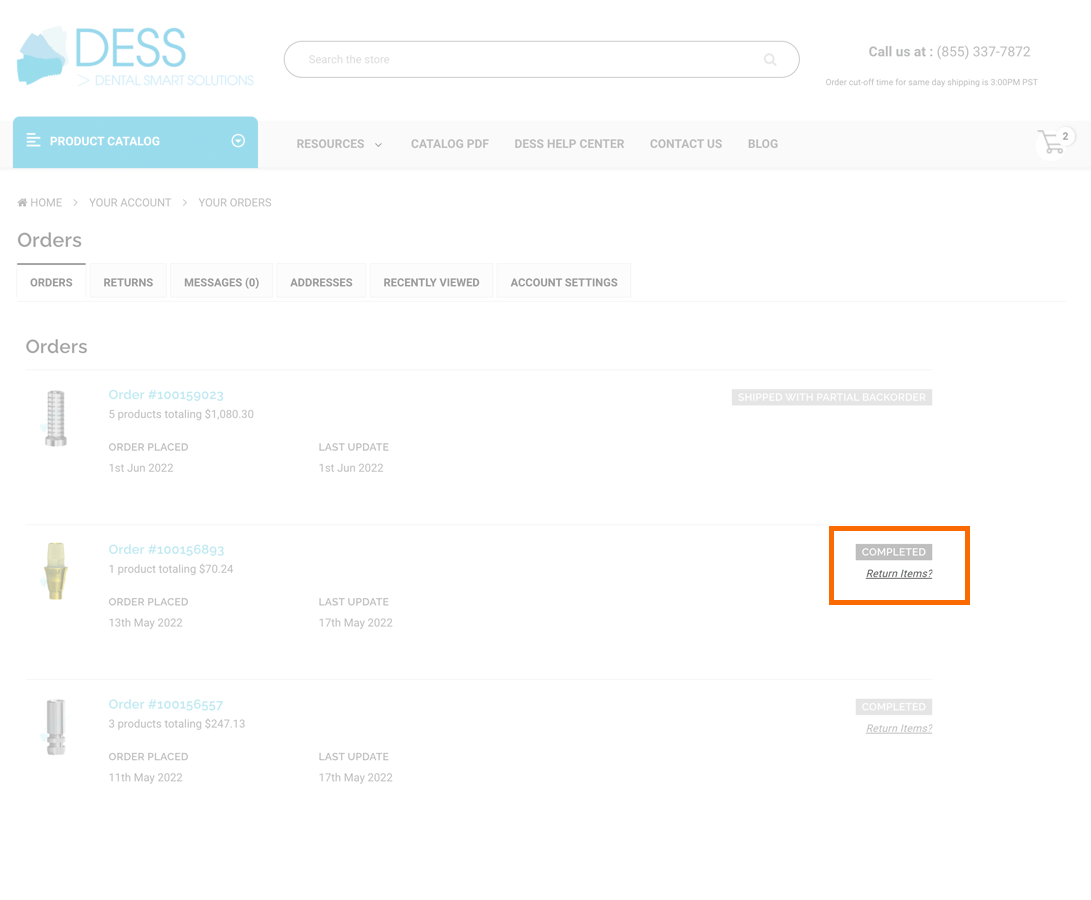Click the search magnifier icon
Screen dimensions: 1091x900
pyautogui.click(x=770, y=60)
